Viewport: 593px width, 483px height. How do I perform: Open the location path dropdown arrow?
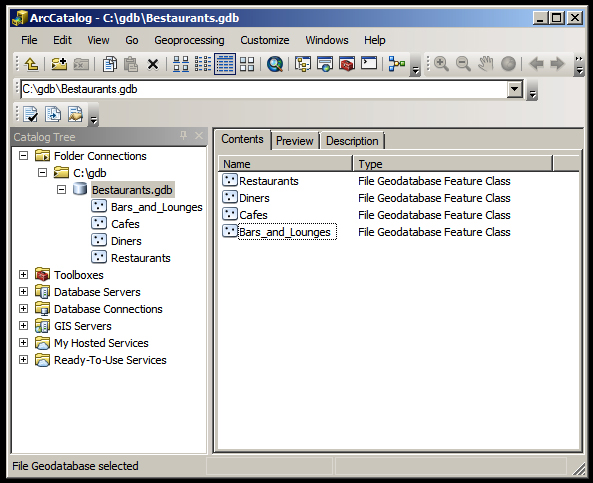click(x=515, y=89)
